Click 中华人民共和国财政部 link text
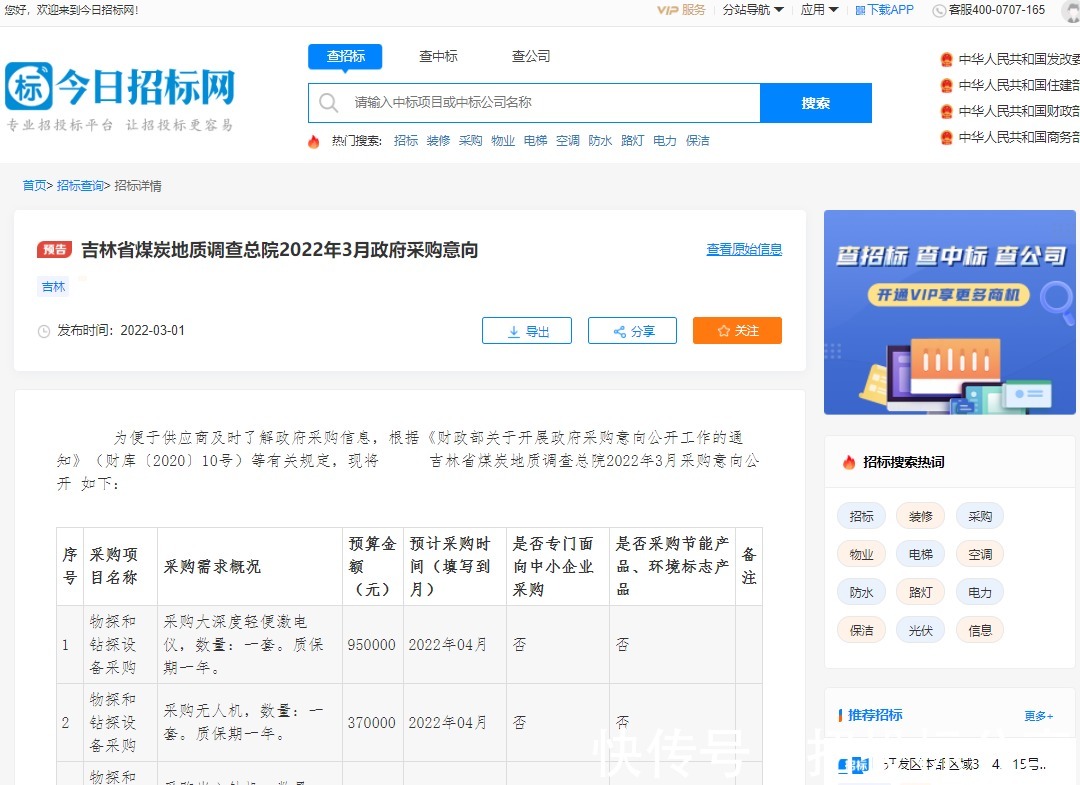The width and height of the screenshot is (1080, 785). [x=1019, y=112]
